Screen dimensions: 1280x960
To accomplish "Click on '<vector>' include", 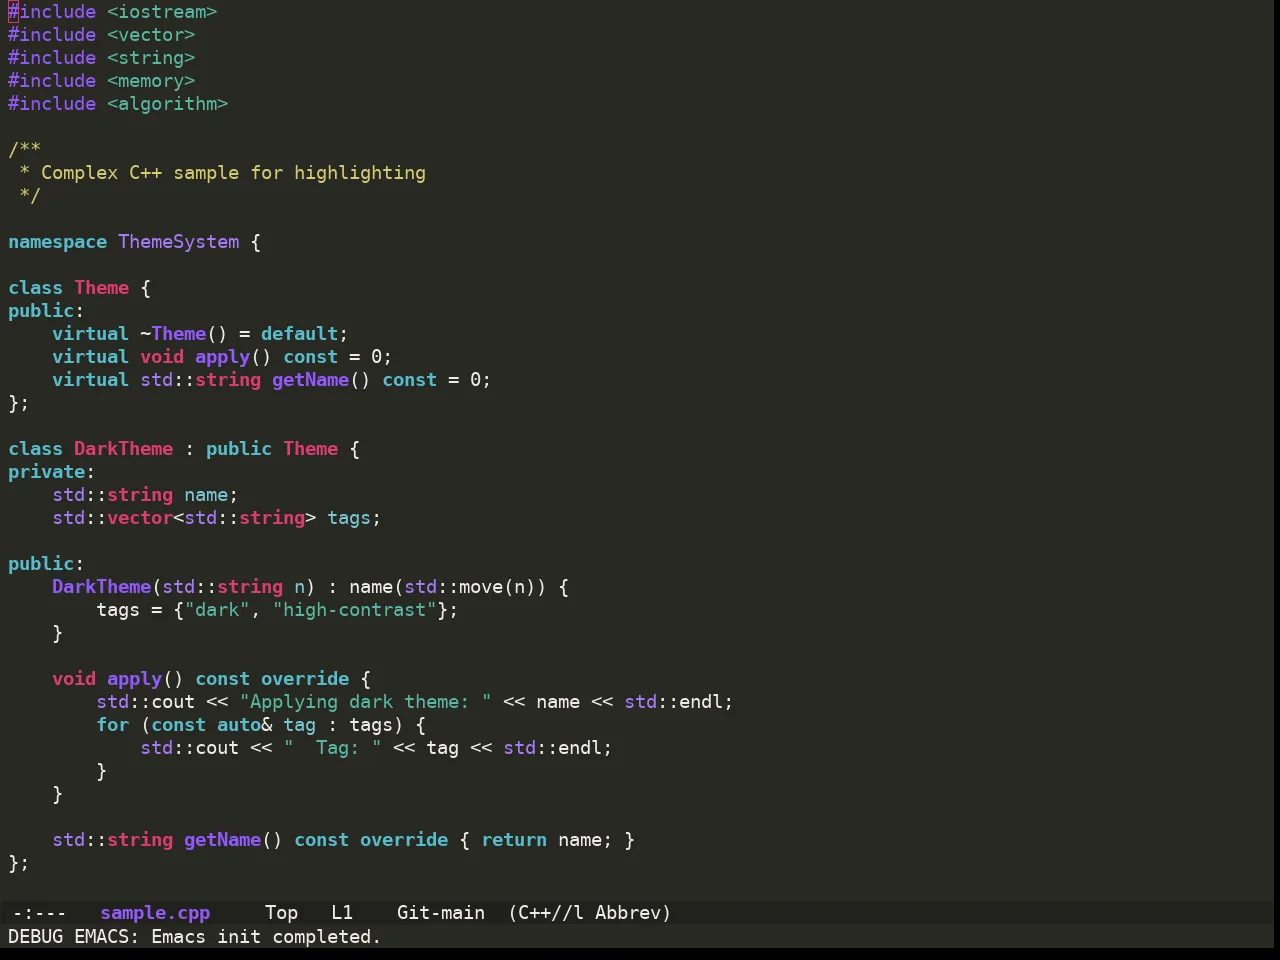I will pyautogui.click(x=151, y=35).
